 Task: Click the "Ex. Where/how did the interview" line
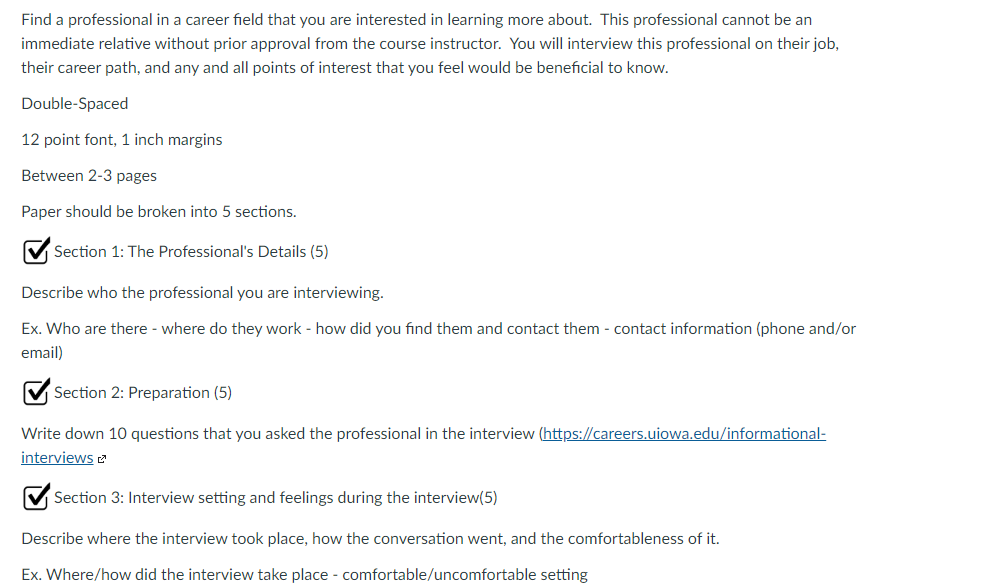tap(304, 575)
